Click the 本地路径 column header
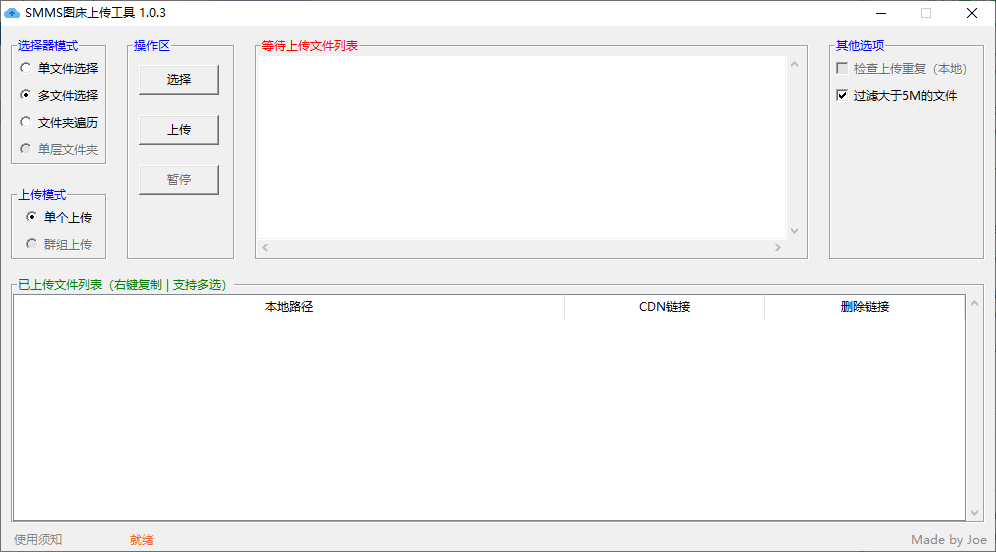The width and height of the screenshot is (996, 552). tap(289, 307)
